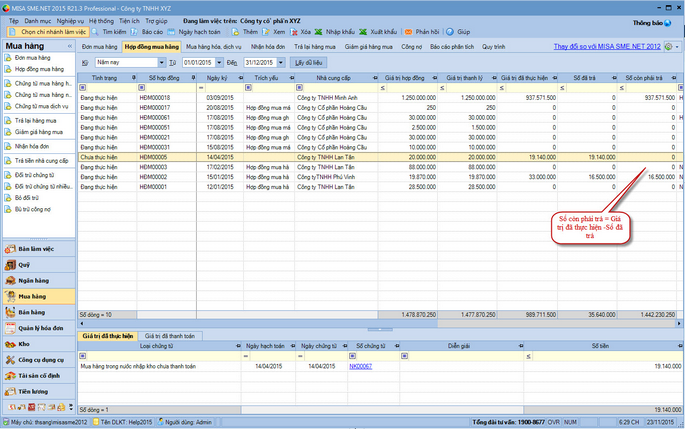Image resolution: width=685 pixels, height=429 pixels.
Task: Click the Thông báo notification globe icon
Action: click(668, 23)
